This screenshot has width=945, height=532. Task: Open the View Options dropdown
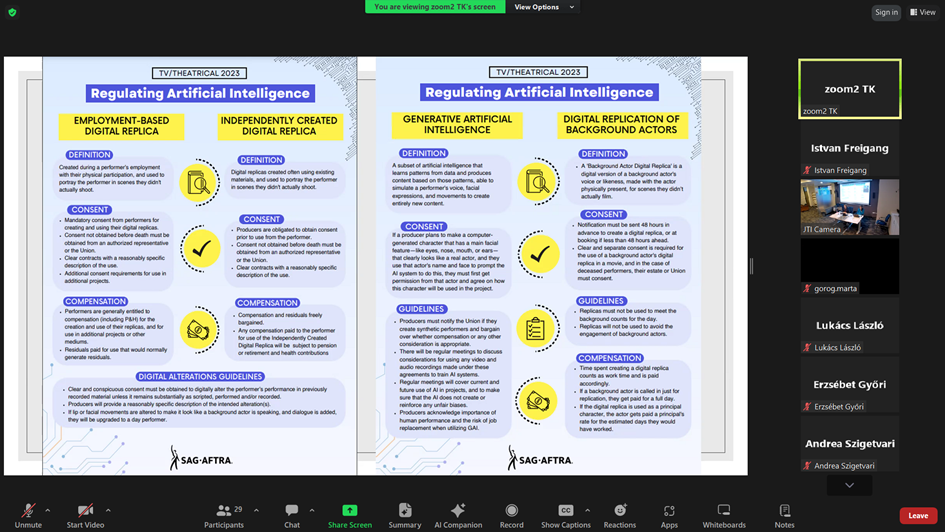pyautogui.click(x=544, y=7)
